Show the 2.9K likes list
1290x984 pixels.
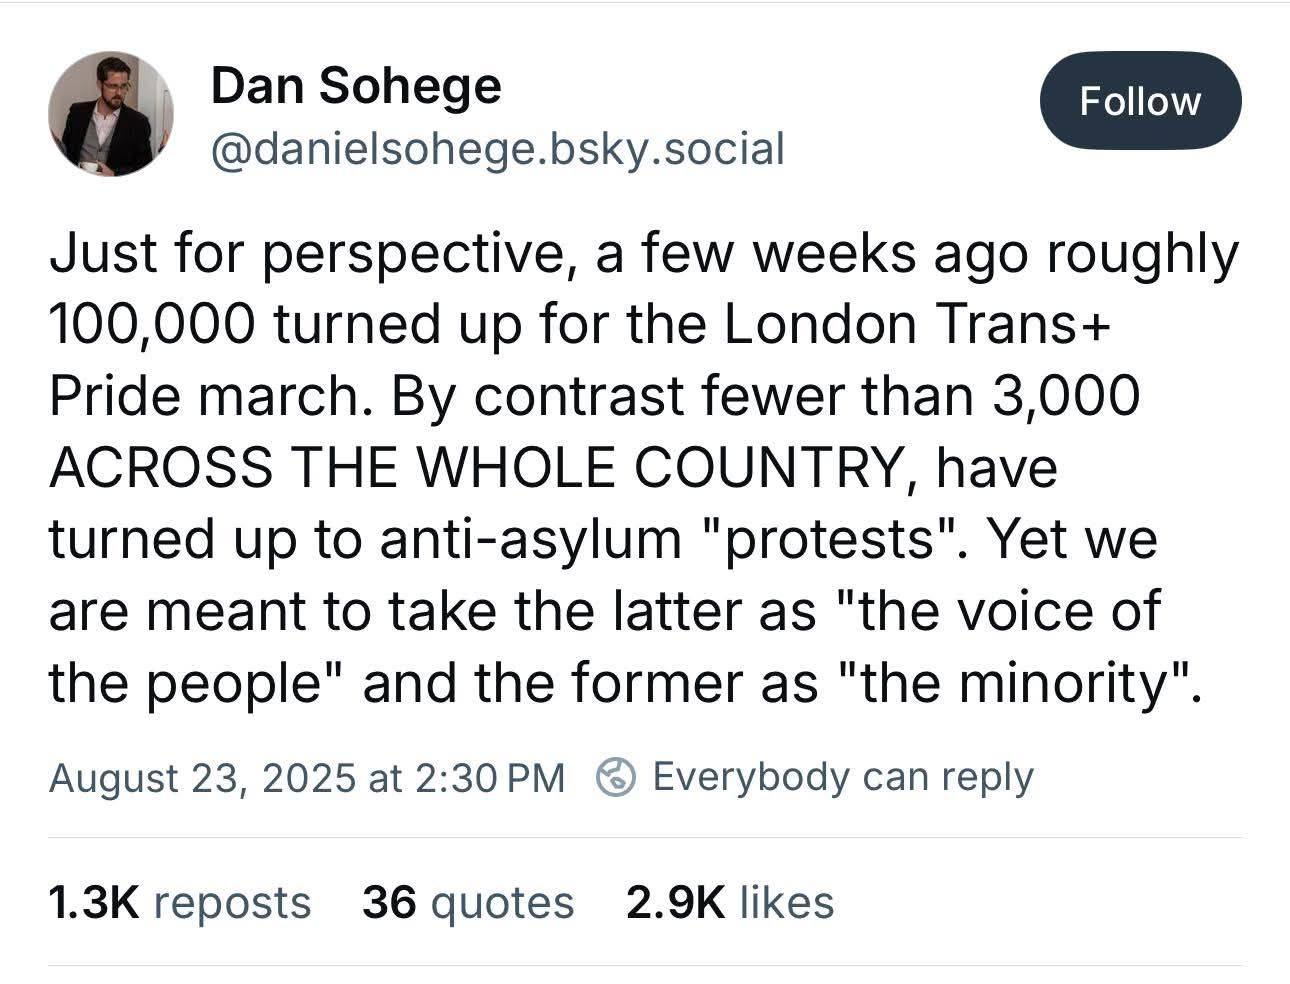point(730,902)
